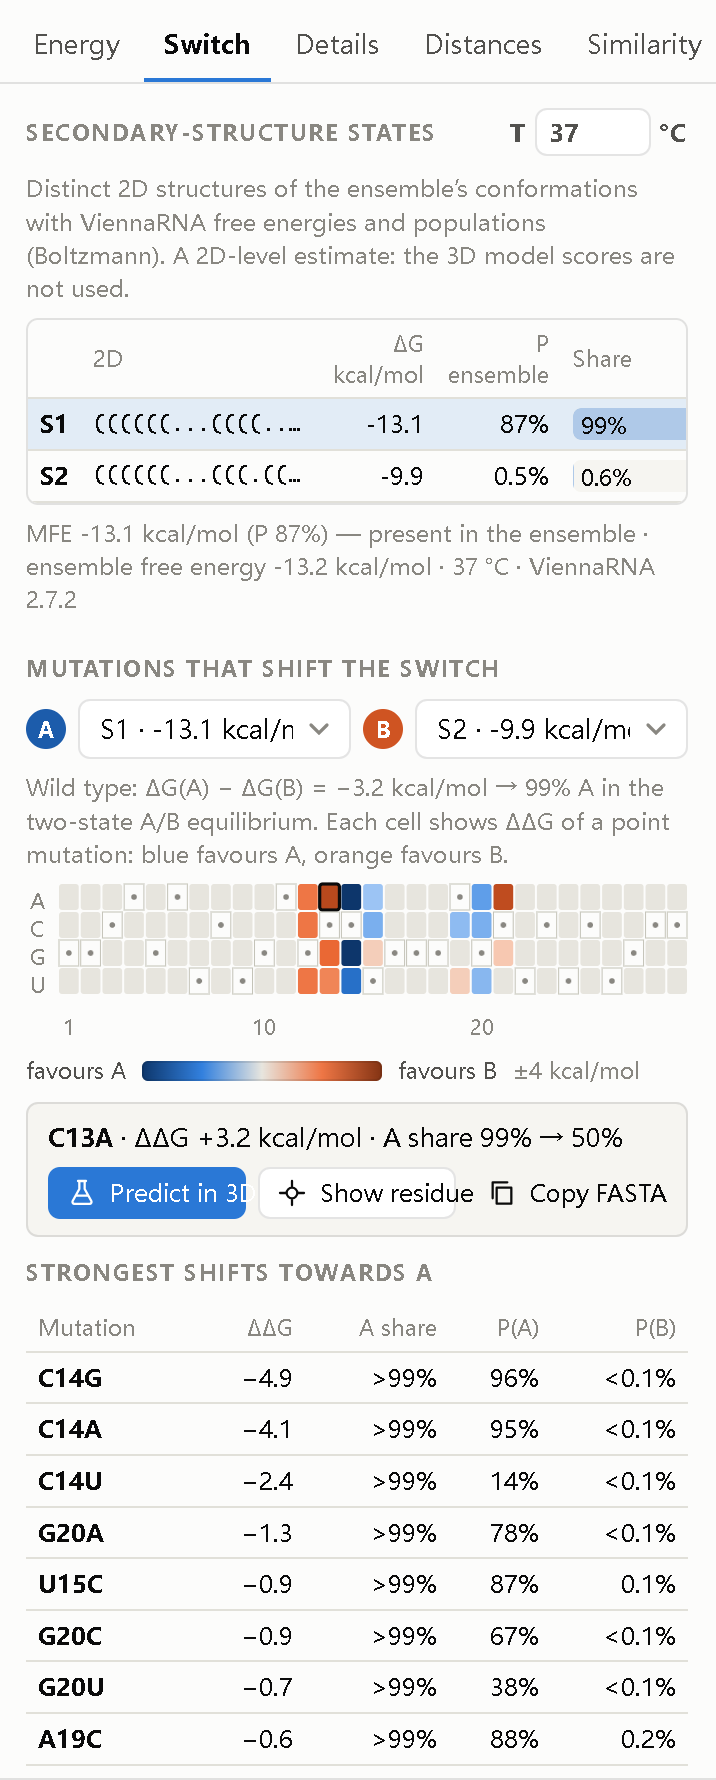Image resolution: width=716 pixels, height=1780 pixels.
Task: Open the state A dropdown showing S1
Action: click(214, 730)
